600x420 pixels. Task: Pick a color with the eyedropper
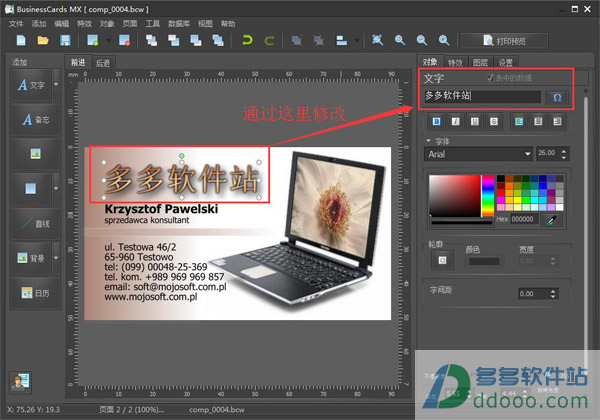552,220
